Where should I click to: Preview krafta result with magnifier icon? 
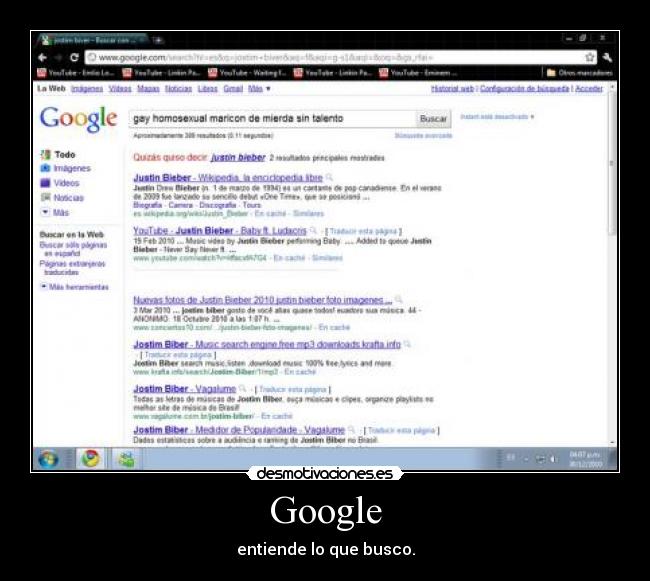point(407,344)
